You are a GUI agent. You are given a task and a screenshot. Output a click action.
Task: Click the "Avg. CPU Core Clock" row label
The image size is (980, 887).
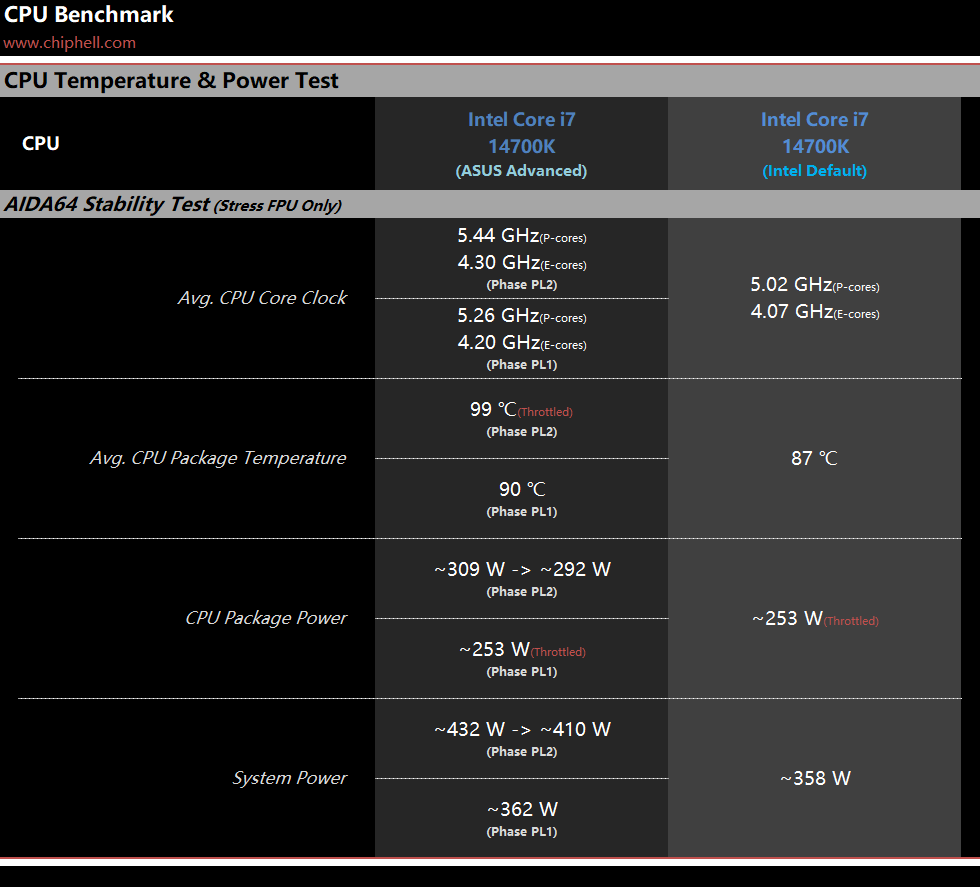(262, 298)
